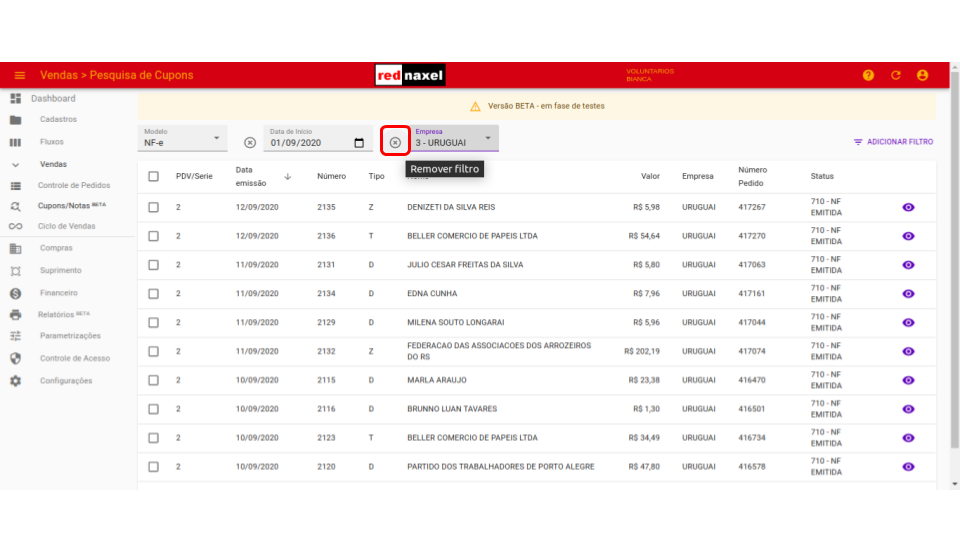Viewport: 960px width, 540px height.
Task: Sort by the Número column header
Action: [331, 176]
